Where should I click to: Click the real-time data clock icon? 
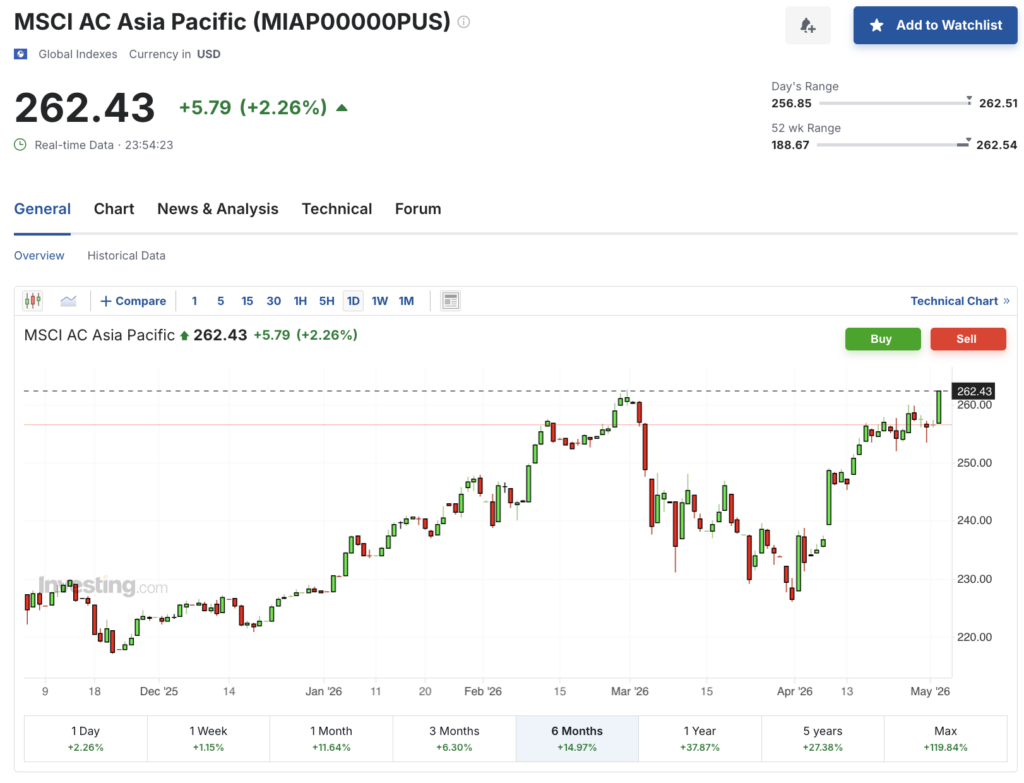pyautogui.click(x=20, y=145)
